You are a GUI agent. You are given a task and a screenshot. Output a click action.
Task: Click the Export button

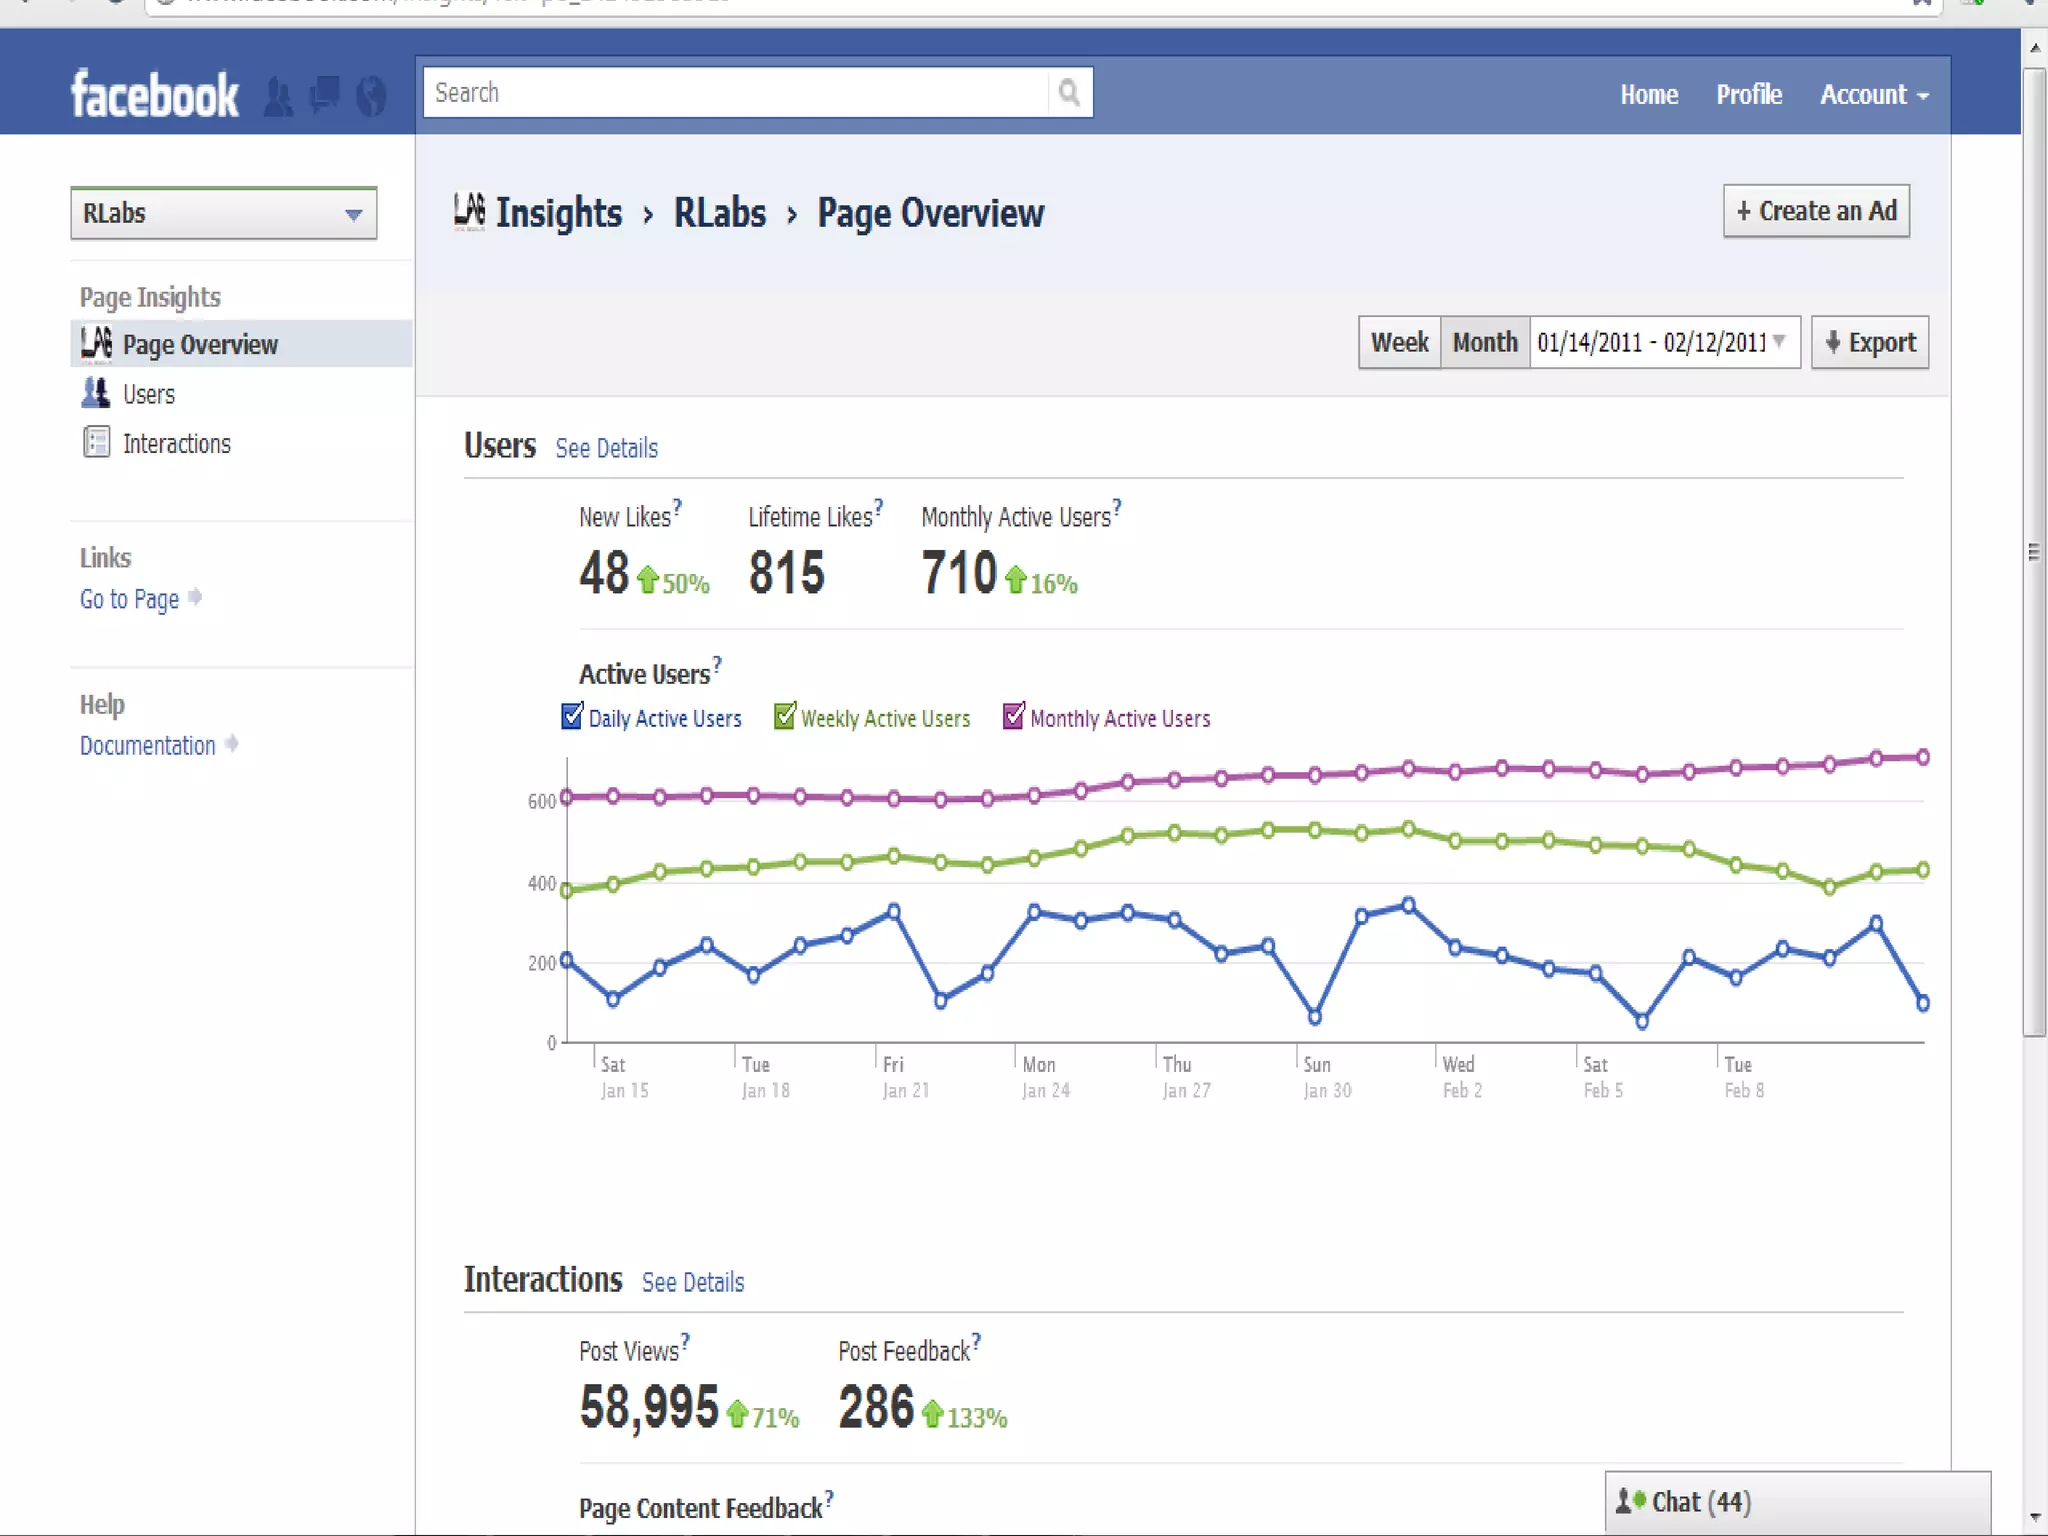1869,343
